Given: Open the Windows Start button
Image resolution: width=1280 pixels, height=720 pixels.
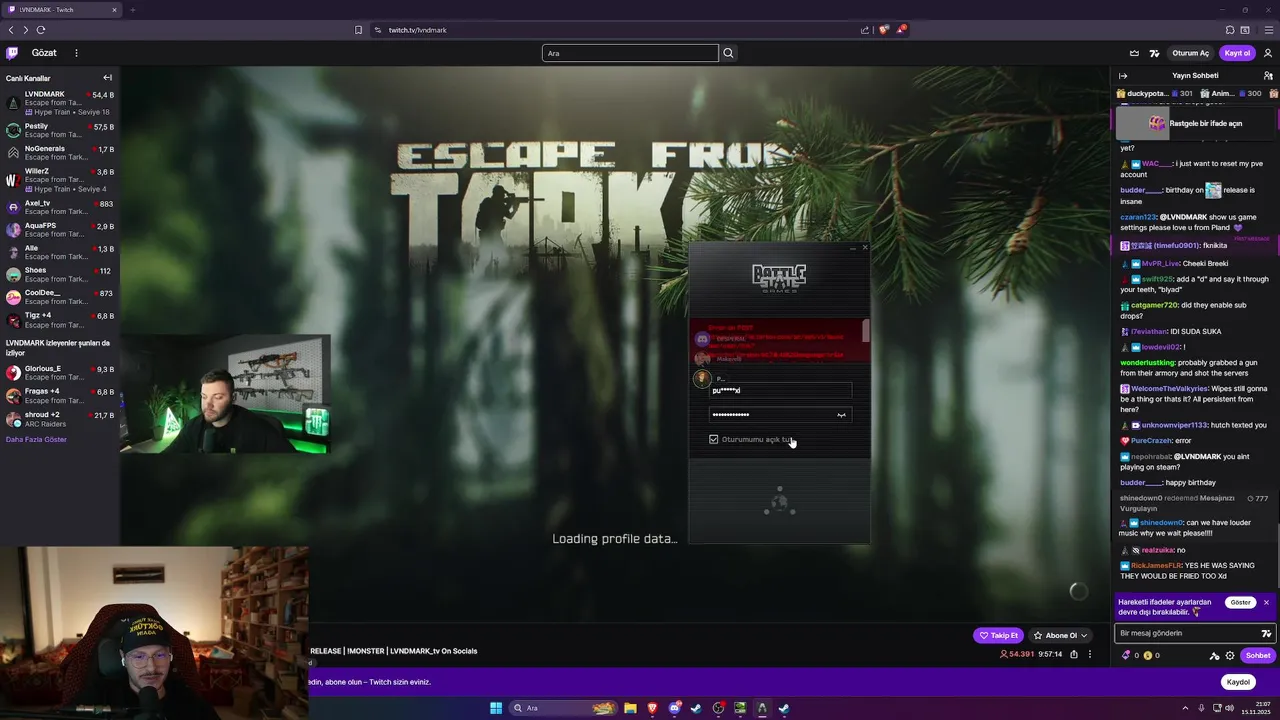Looking at the screenshot, I should tap(496, 708).
